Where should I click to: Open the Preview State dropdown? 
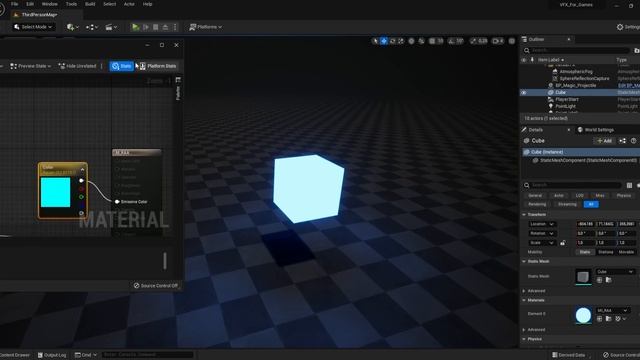[31, 66]
